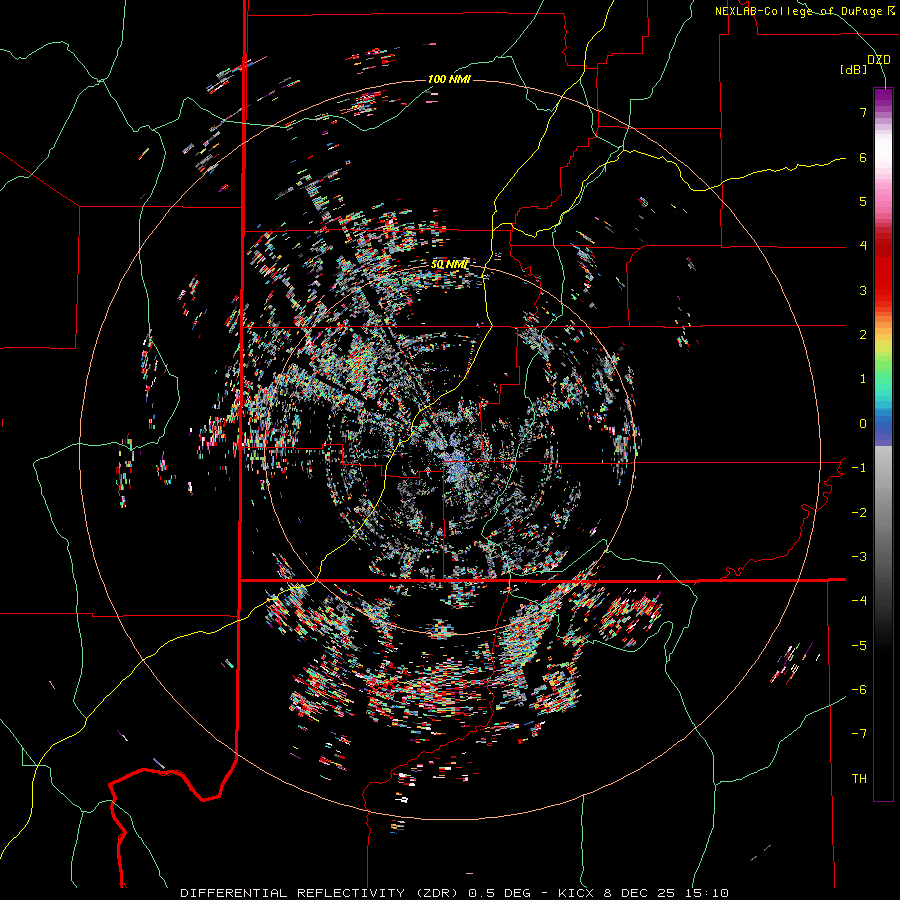Select the -1 dB scale label
The image size is (900, 900).
(x=859, y=468)
